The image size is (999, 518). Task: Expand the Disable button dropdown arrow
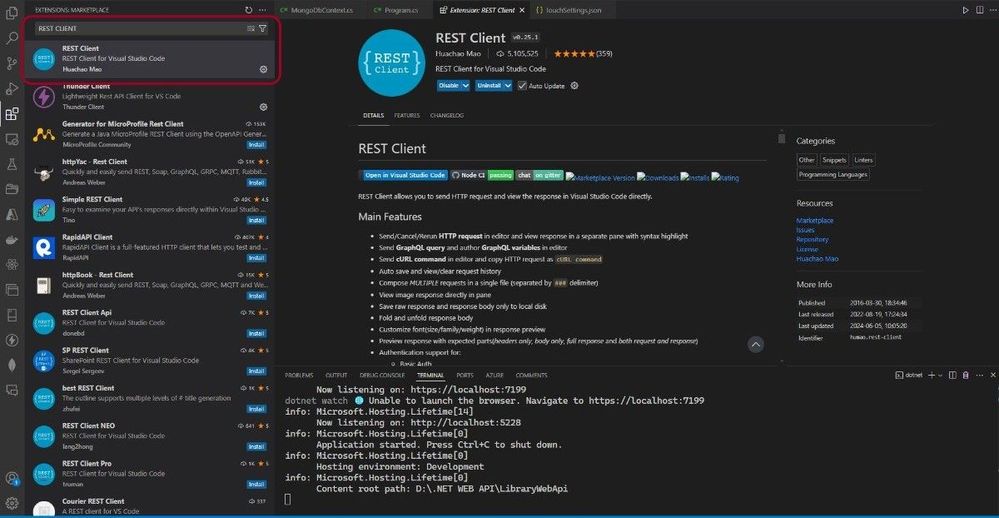point(466,85)
